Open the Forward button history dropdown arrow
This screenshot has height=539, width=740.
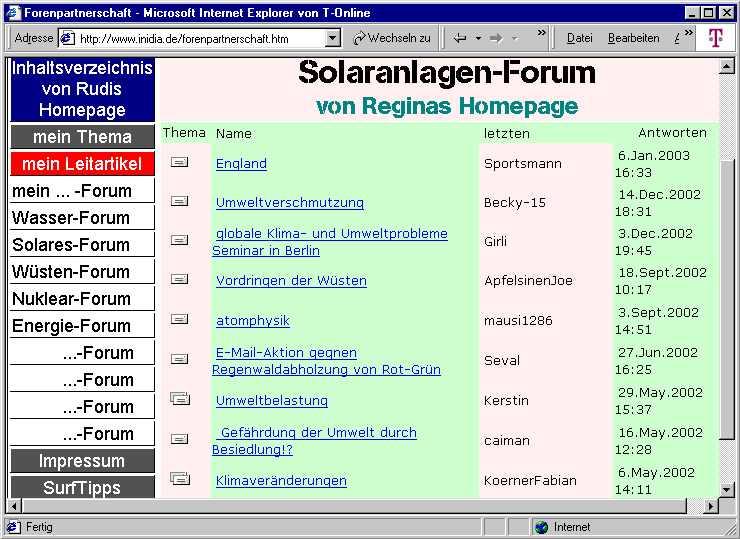[514, 39]
